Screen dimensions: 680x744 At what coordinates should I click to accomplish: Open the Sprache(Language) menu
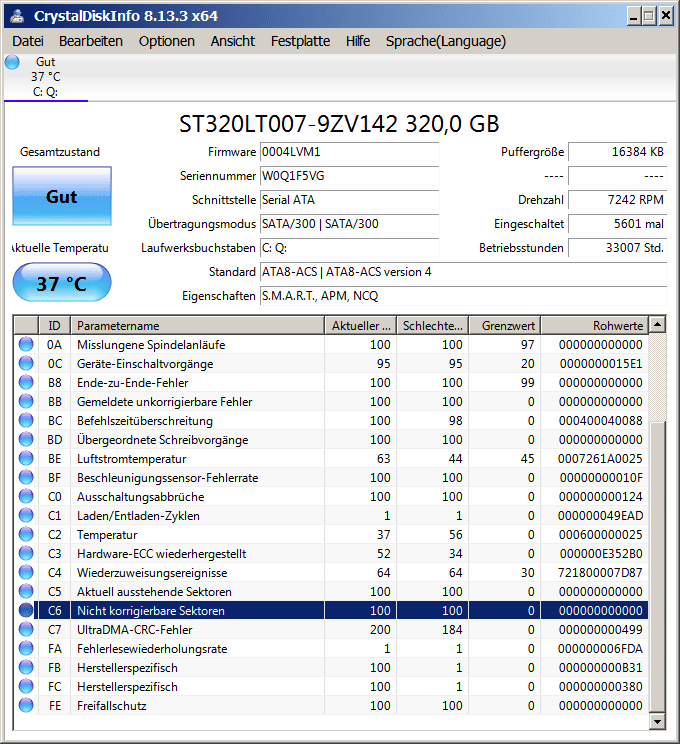[446, 41]
